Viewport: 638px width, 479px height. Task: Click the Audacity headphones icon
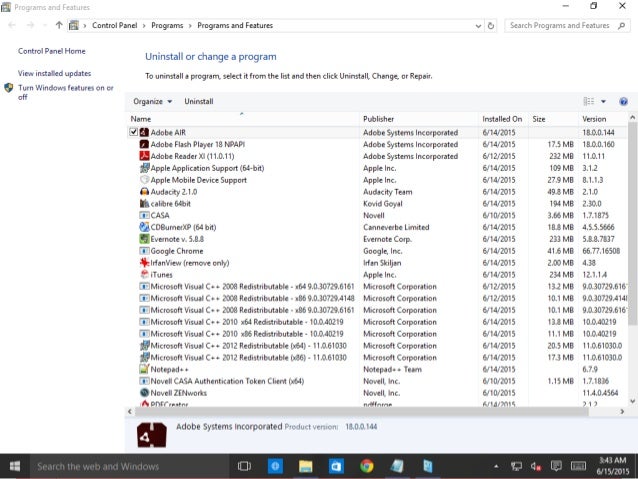tap(144, 191)
